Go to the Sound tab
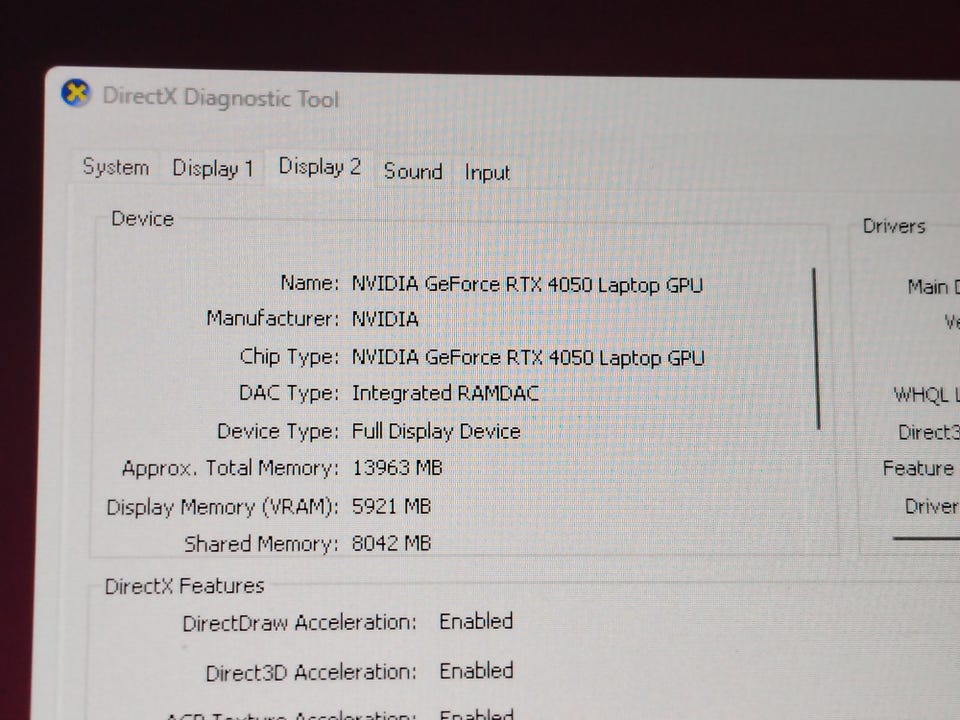The image size is (960, 720). click(x=413, y=171)
